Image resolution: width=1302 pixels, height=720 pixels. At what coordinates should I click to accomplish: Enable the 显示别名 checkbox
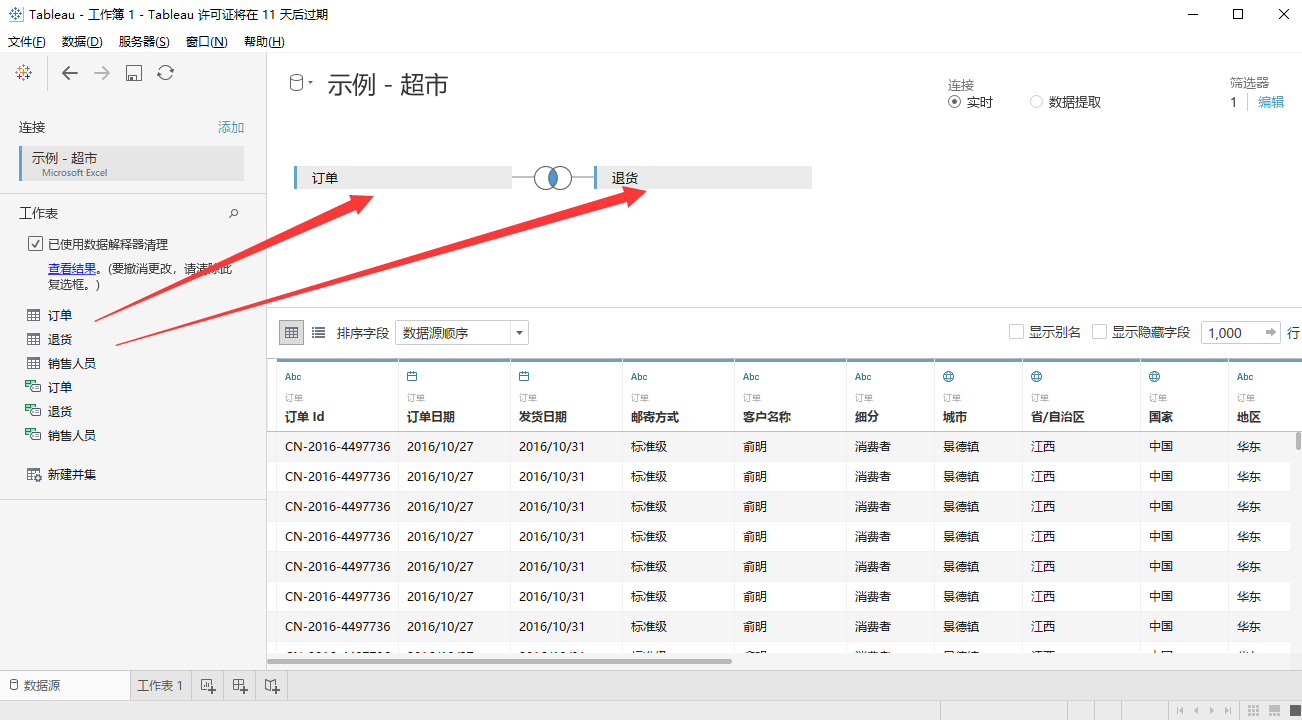(1016, 332)
